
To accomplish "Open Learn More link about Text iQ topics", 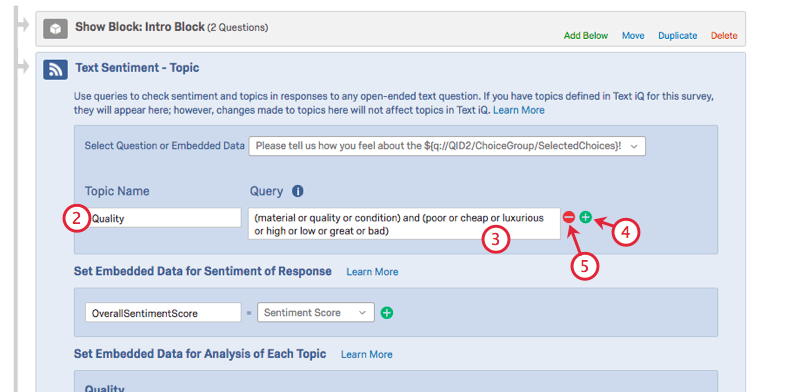I will coord(519,110).
